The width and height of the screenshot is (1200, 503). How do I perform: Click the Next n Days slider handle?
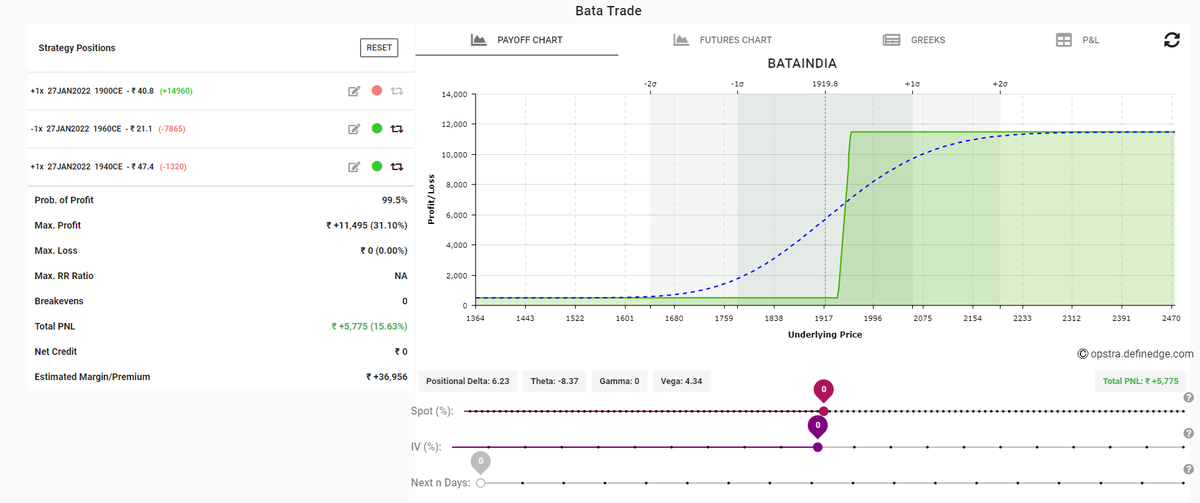tap(481, 482)
